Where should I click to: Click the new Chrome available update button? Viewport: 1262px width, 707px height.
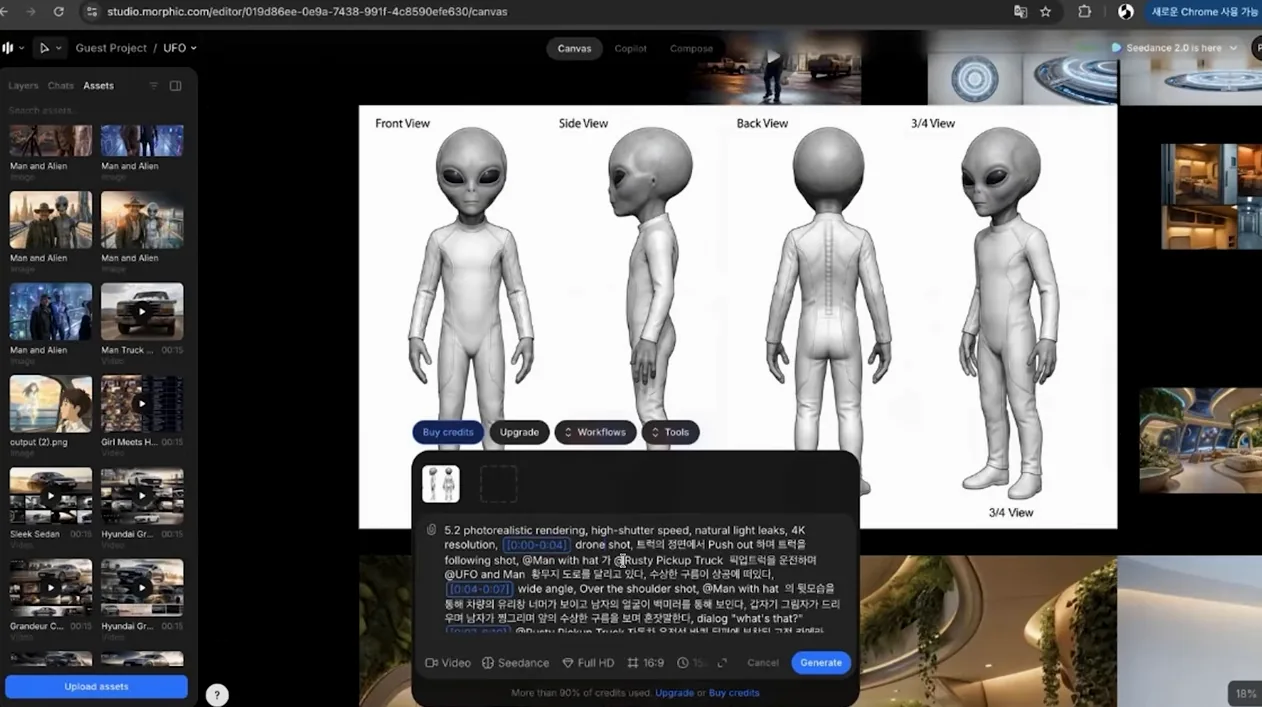click(x=1203, y=12)
